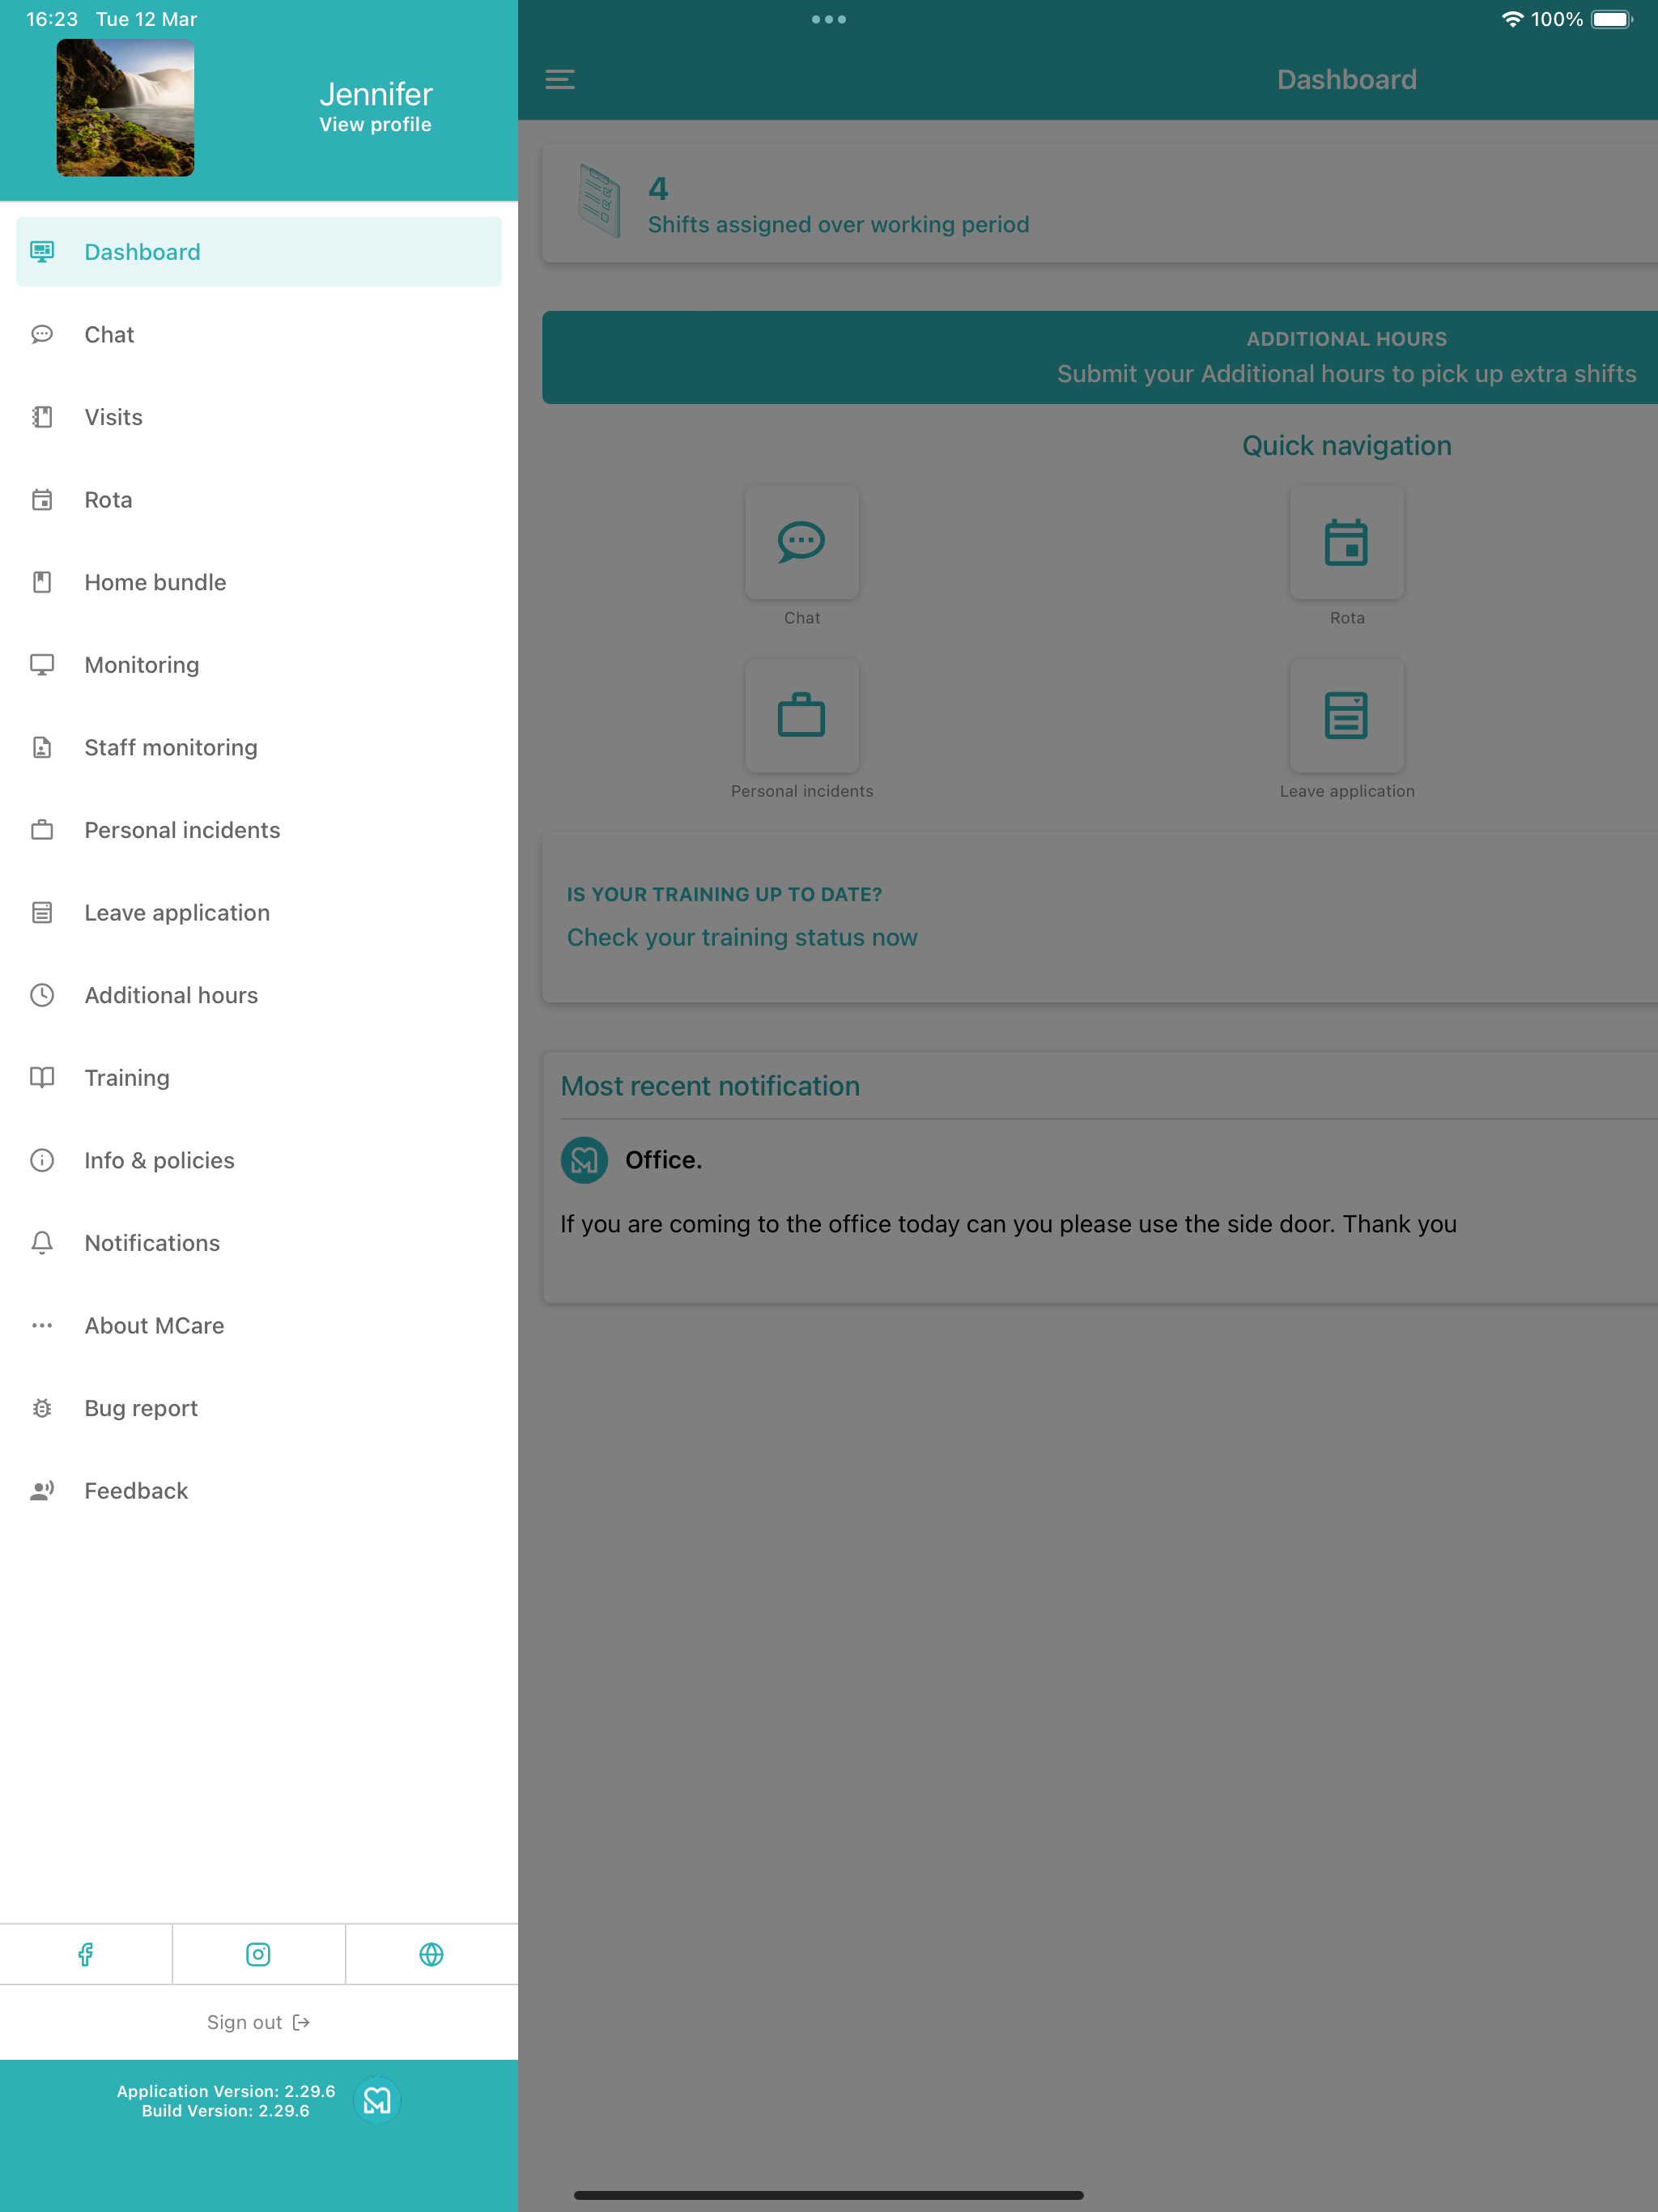The image size is (1658, 2212).
Task: Select Additional hours menu entry
Action: pyautogui.click(x=259, y=995)
